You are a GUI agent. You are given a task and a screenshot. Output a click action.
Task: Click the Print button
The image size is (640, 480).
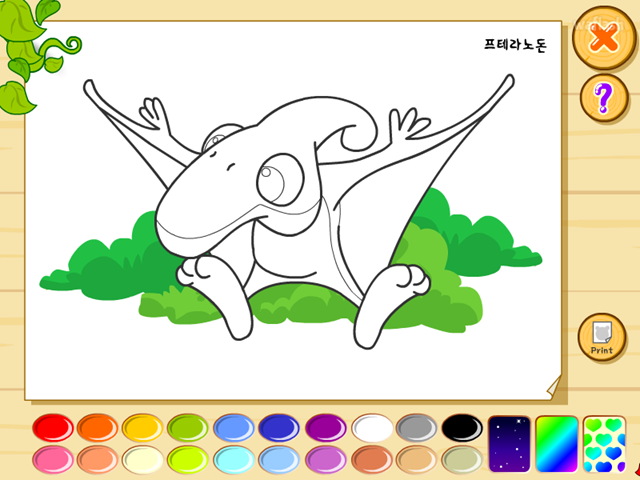click(602, 337)
